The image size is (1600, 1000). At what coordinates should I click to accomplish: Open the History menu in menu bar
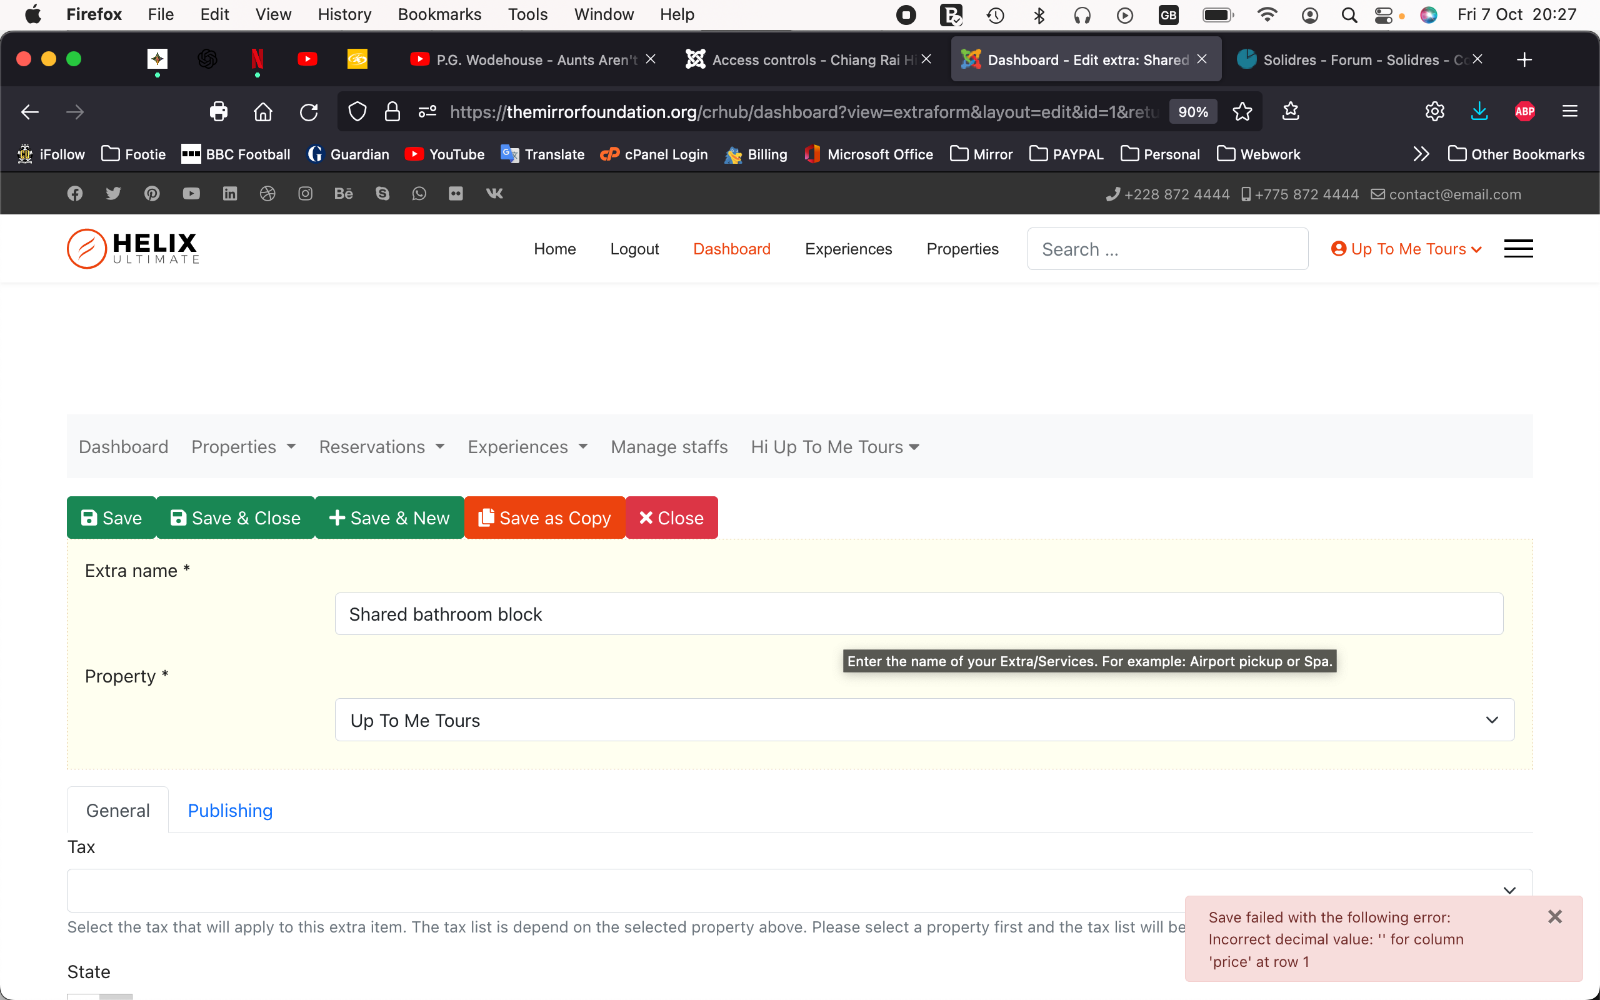(x=344, y=14)
